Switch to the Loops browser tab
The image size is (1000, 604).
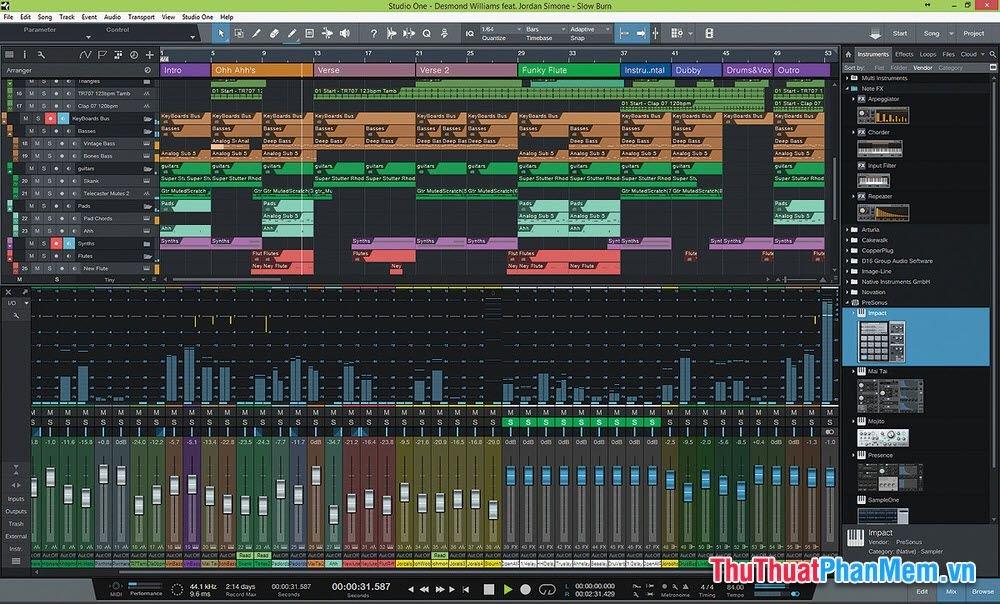pos(928,54)
